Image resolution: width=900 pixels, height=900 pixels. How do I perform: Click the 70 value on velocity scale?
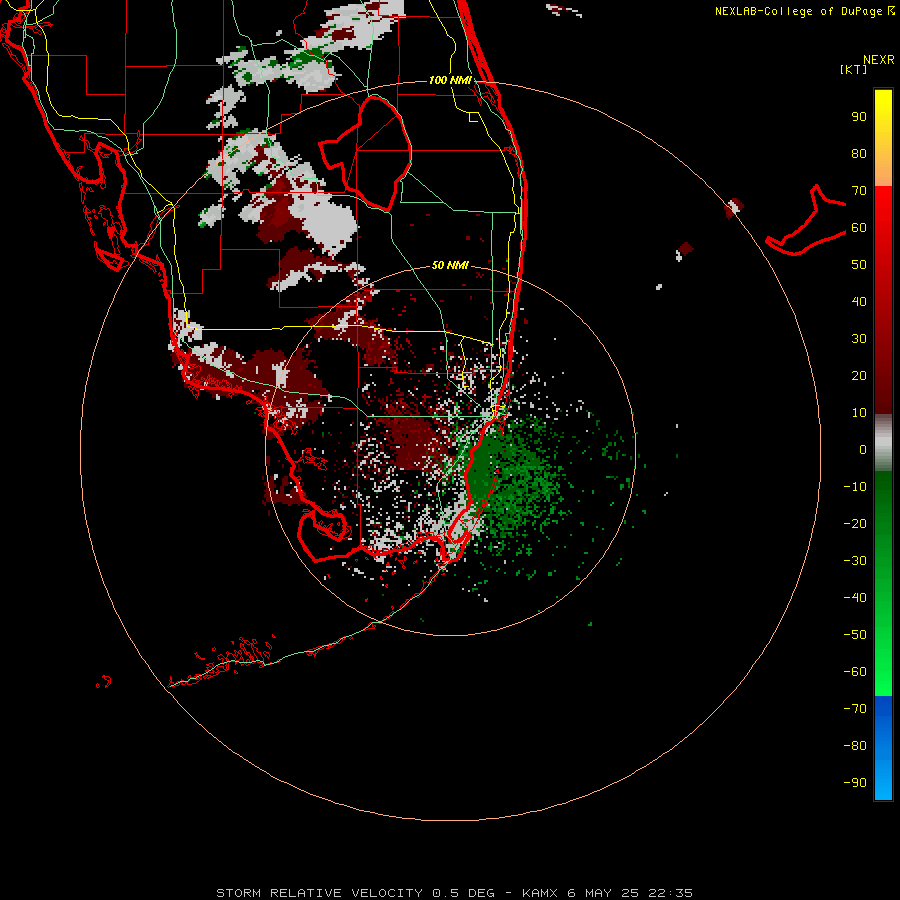point(859,191)
